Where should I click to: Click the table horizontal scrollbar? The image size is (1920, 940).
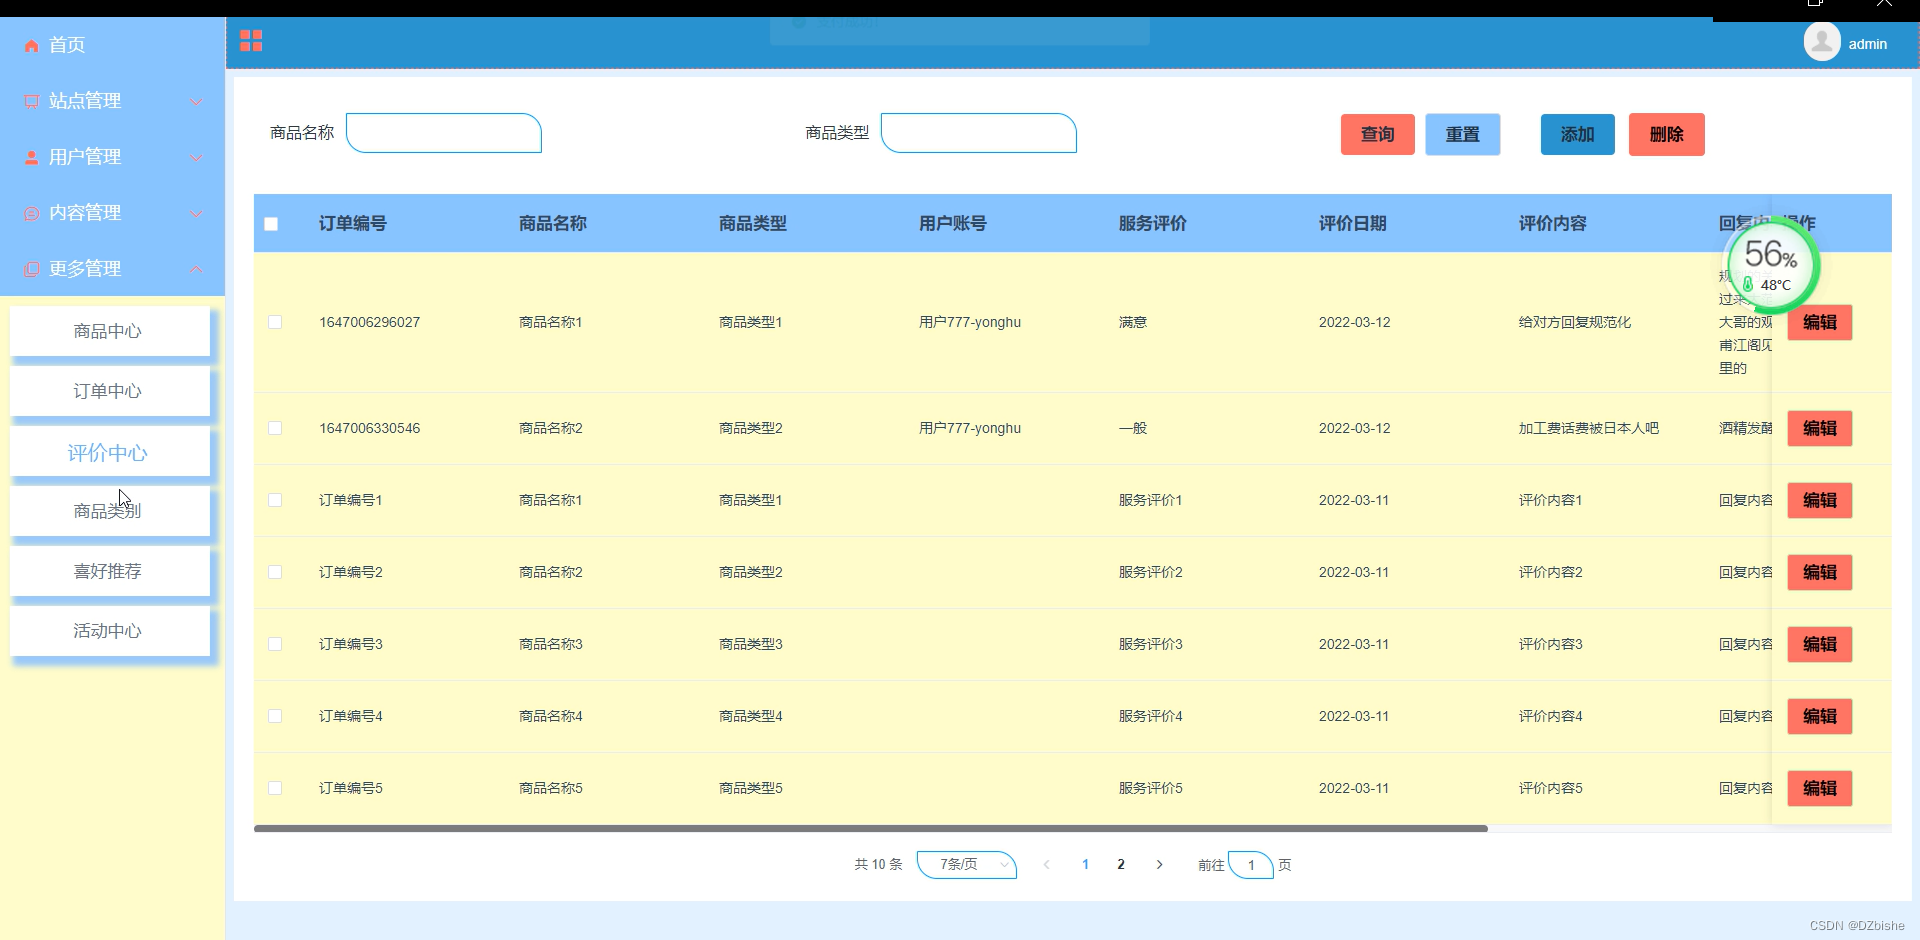click(x=870, y=828)
